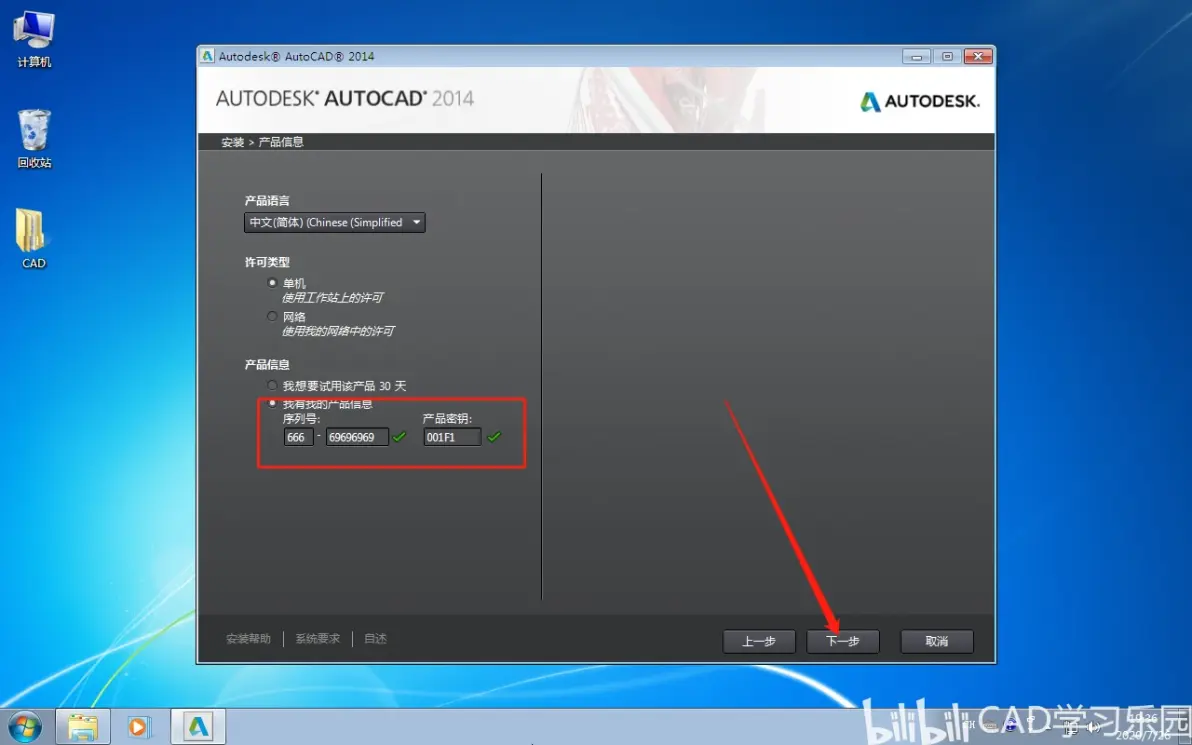Click the 许可类型 heading text
The width and height of the screenshot is (1192, 745).
click(x=267, y=262)
